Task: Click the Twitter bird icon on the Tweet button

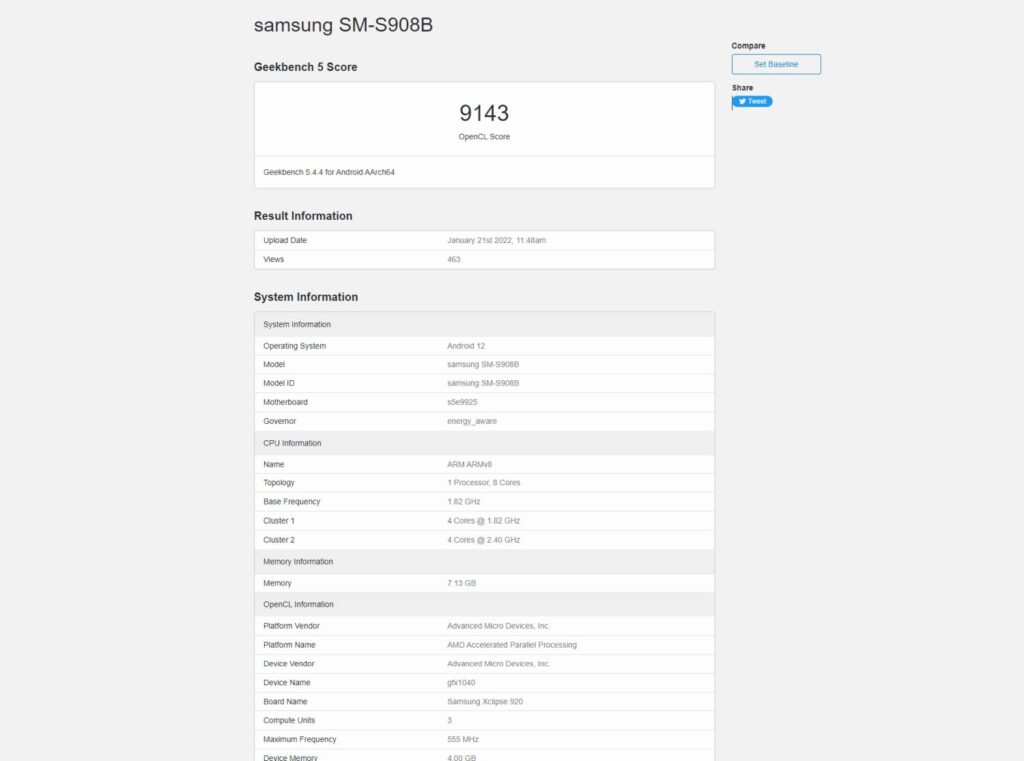Action: tap(740, 101)
